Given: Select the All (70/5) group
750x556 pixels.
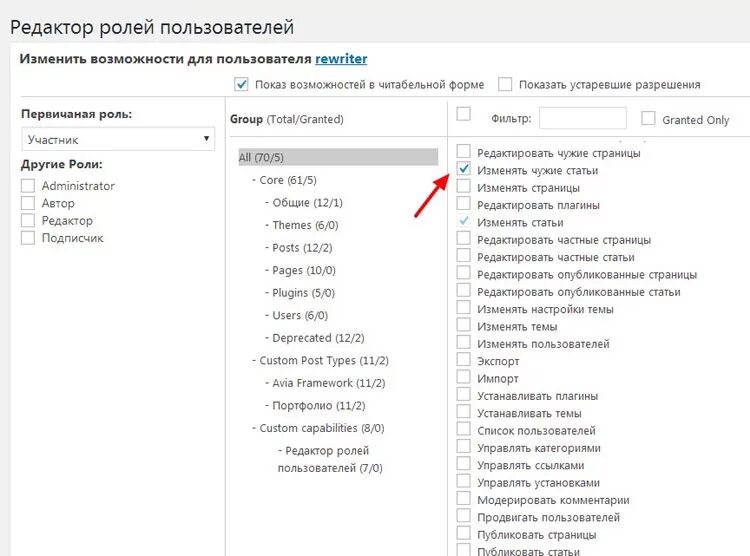Looking at the screenshot, I should (x=338, y=157).
